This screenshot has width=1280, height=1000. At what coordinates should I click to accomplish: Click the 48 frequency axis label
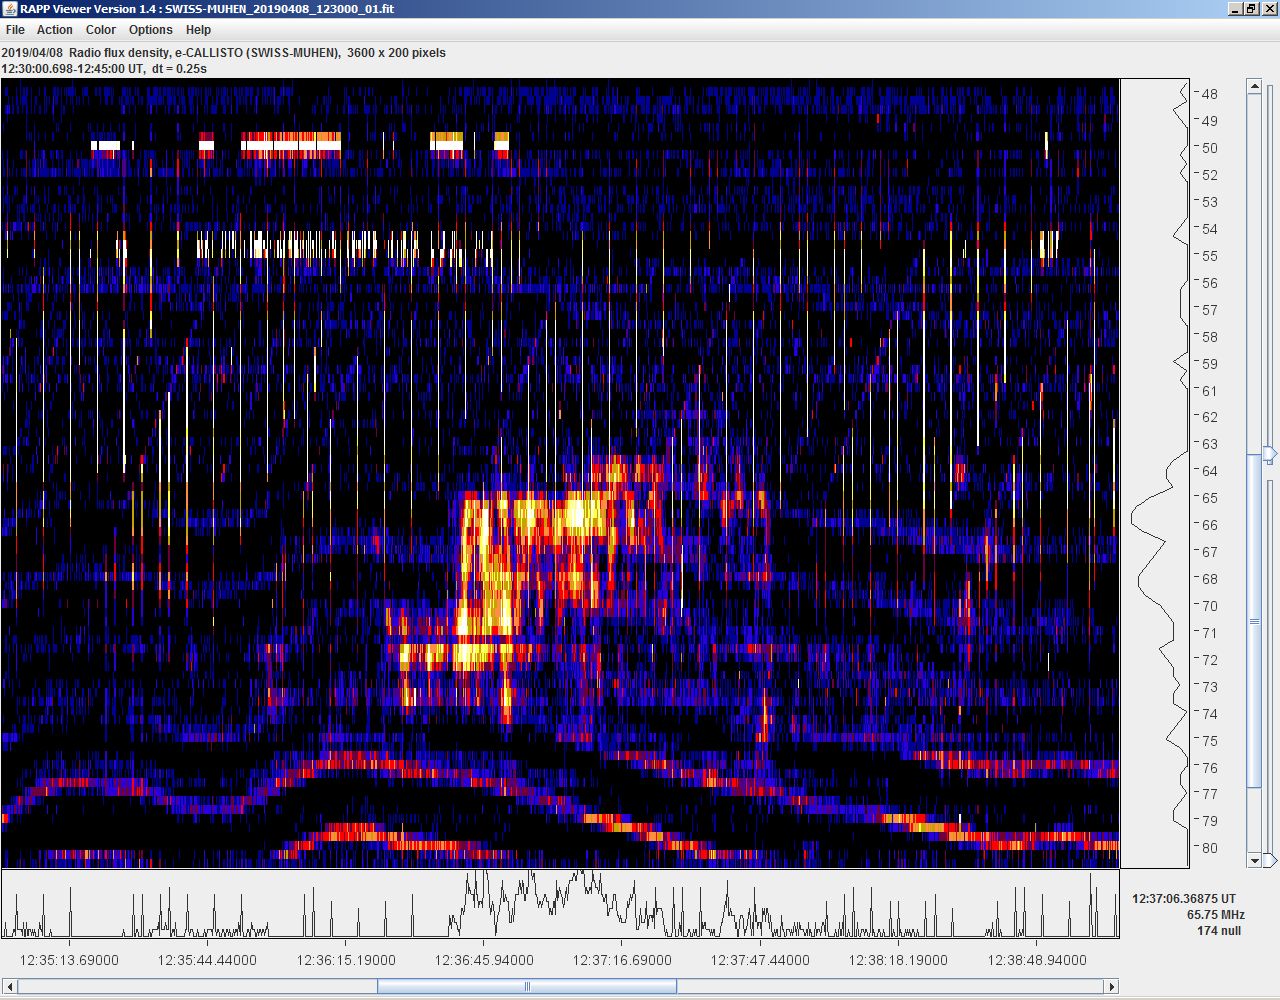click(x=1210, y=94)
